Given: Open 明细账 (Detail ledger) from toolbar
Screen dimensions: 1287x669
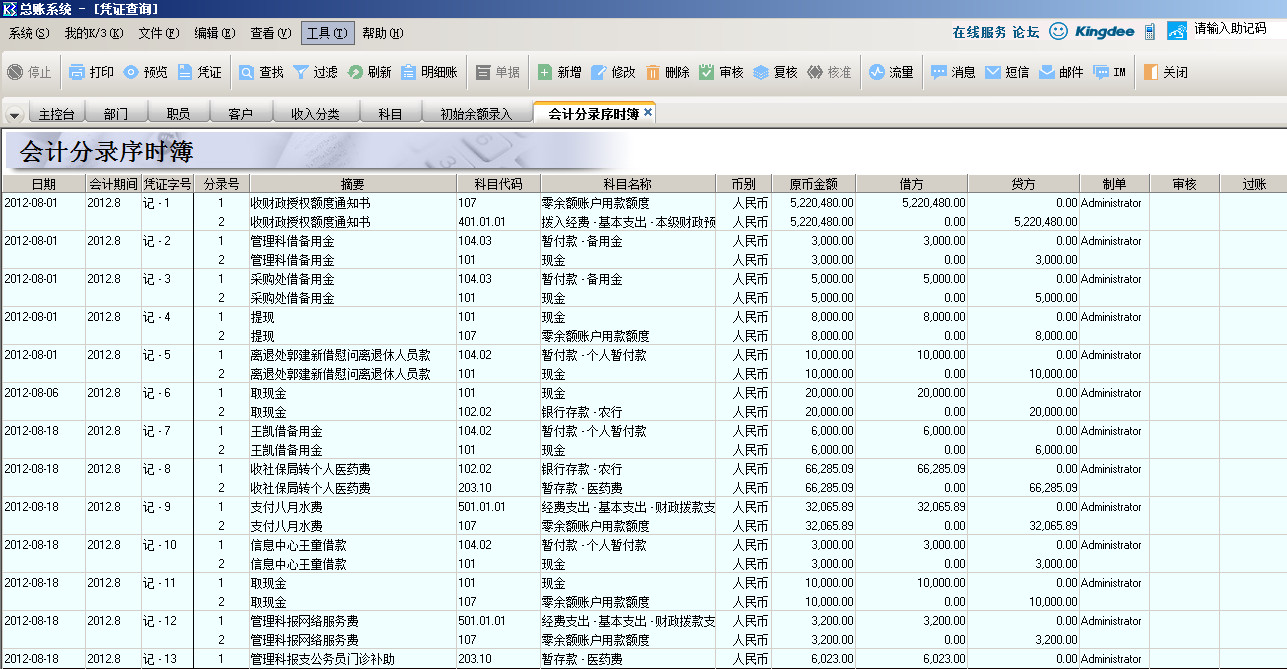Looking at the screenshot, I should [x=409, y=72].
